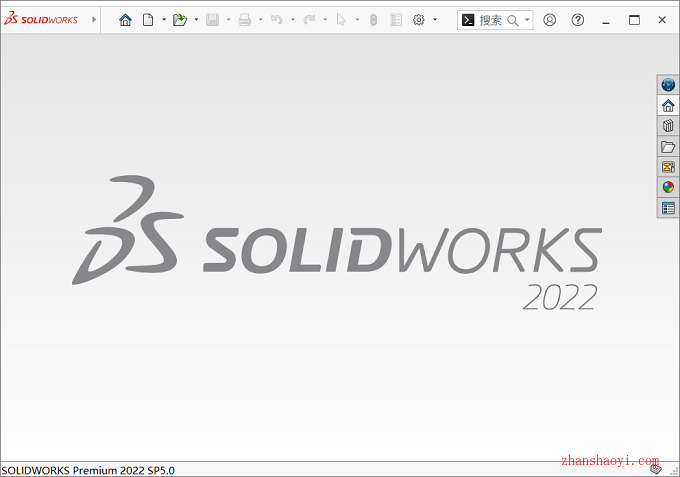Screen dimensions: 680x477
Task: Expand the Undo dropdown arrow
Action: (x=293, y=20)
